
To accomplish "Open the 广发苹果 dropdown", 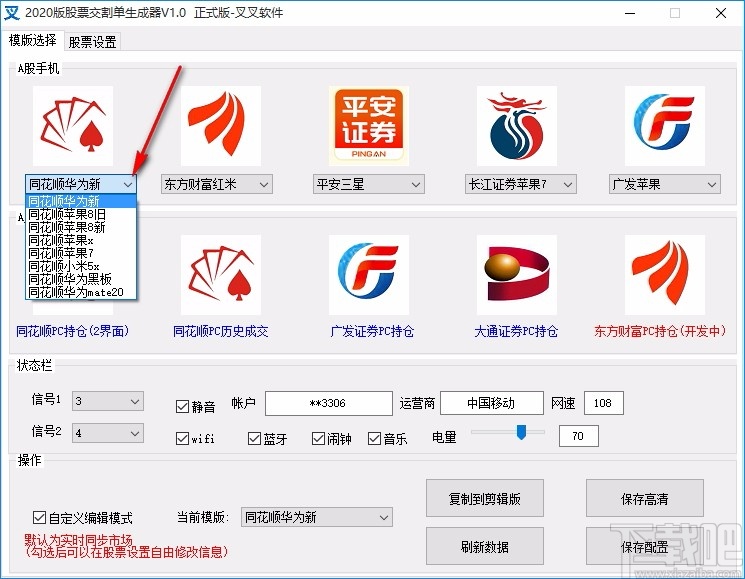I will (x=665, y=184).
